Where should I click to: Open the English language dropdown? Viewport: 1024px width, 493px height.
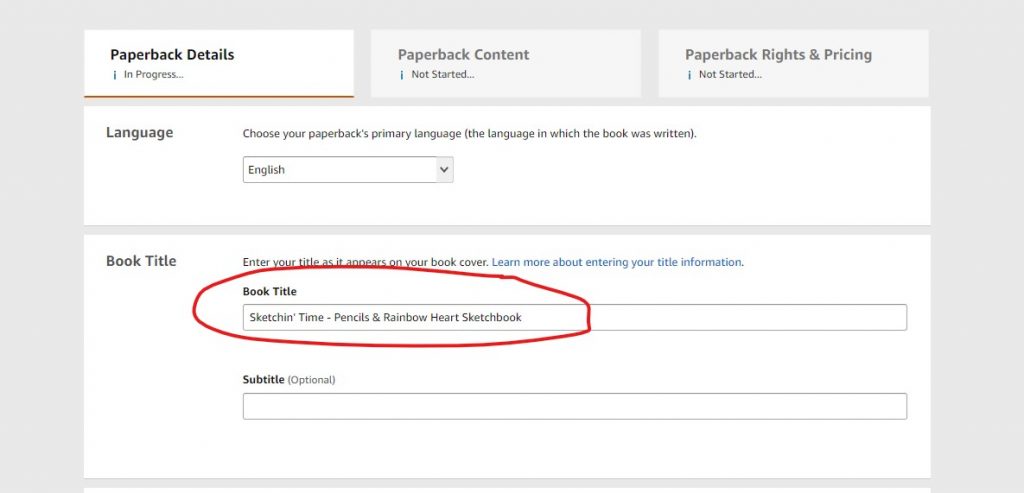tap(348, 170)
